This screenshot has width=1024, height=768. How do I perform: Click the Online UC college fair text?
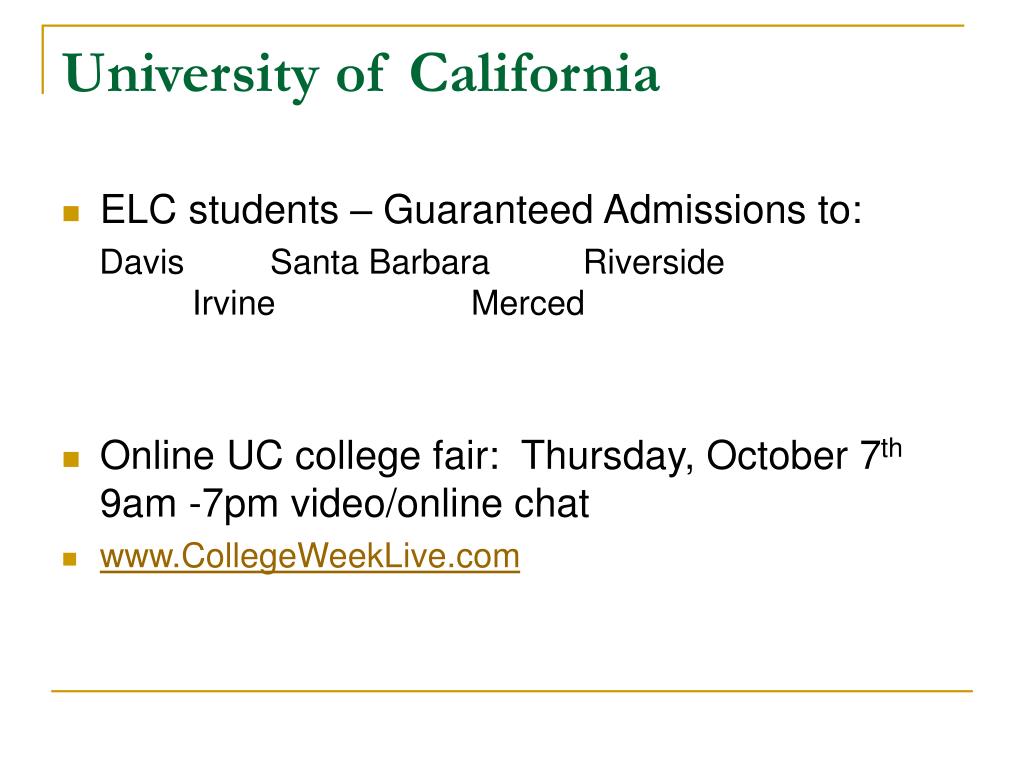pyautogui.click(x=300, y=456)
